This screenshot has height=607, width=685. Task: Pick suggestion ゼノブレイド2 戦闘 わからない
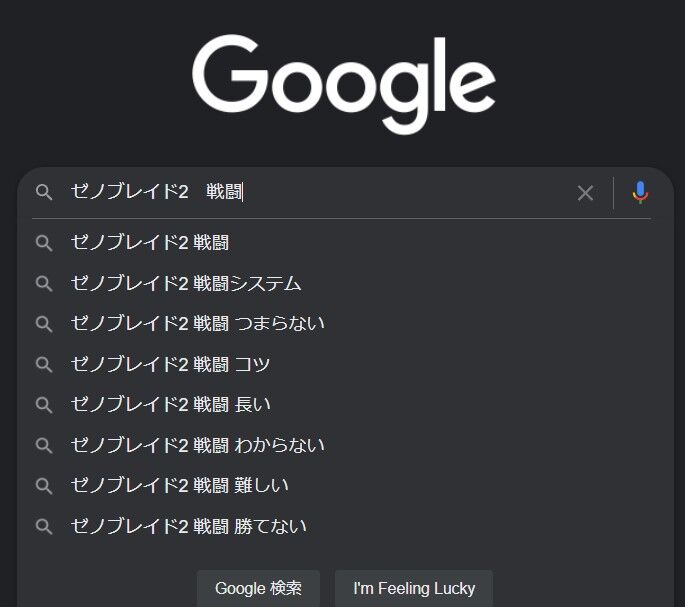coord(345,446)
